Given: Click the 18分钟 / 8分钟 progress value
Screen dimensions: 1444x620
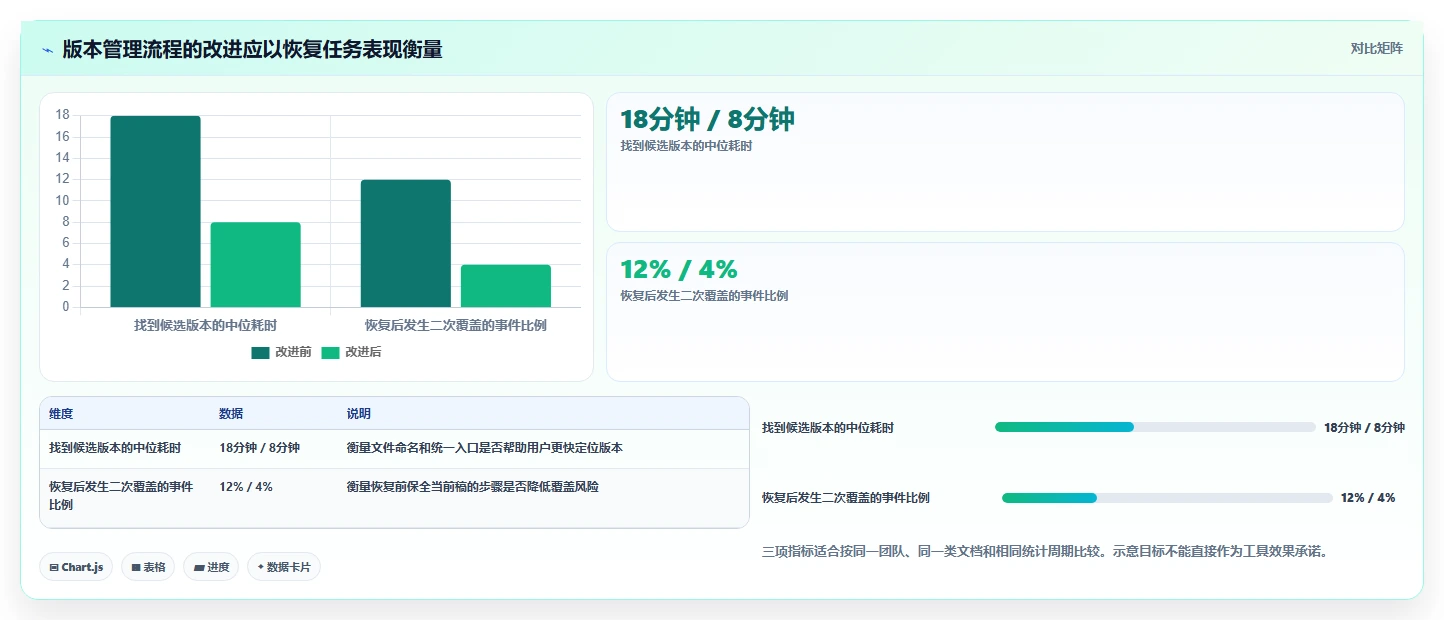Looking at the screenshot, I should pyautogui.click(x=1364, y=428).
